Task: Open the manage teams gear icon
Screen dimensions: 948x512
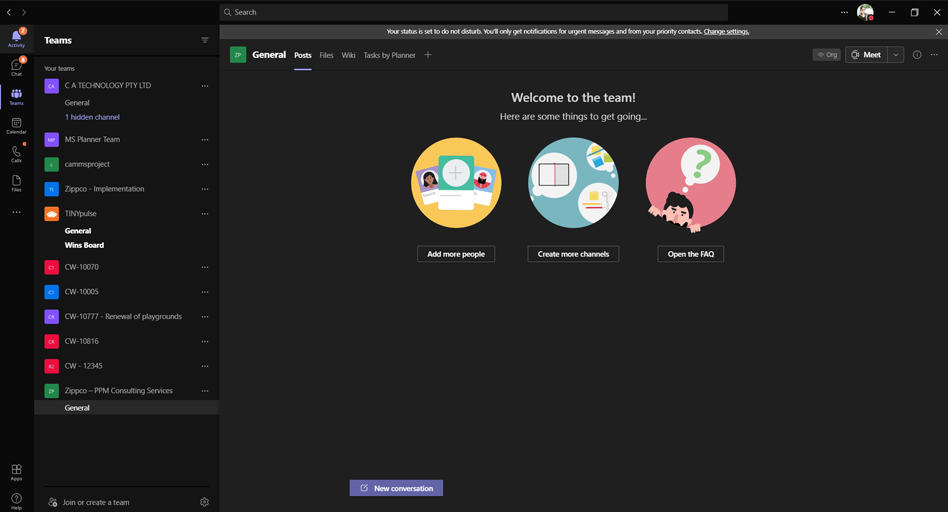Action: pos(204,502)
